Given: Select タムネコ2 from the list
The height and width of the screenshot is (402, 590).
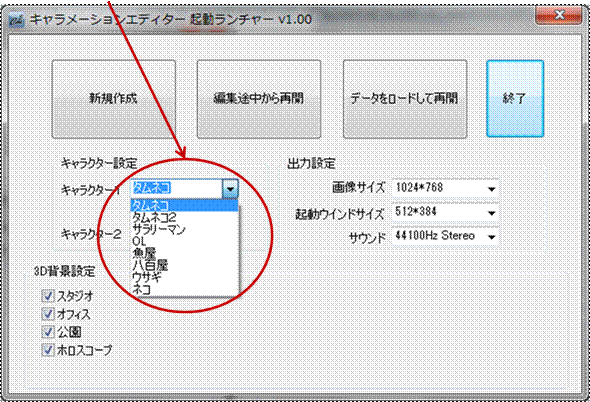Looking at the screenshot, I should coord(184,218).
